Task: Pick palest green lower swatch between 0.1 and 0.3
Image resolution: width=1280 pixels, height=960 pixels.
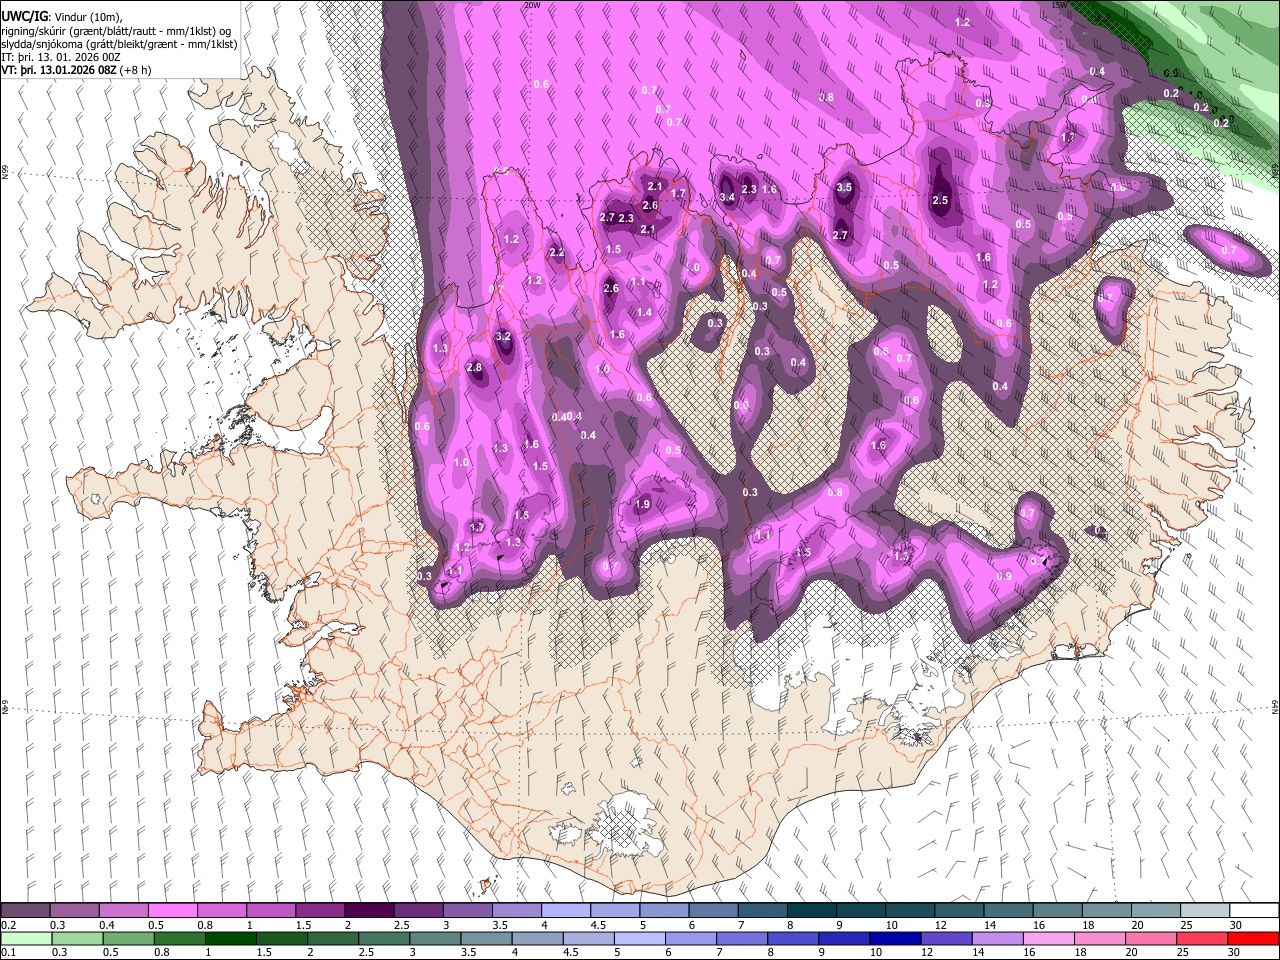Action: point(25,938)
